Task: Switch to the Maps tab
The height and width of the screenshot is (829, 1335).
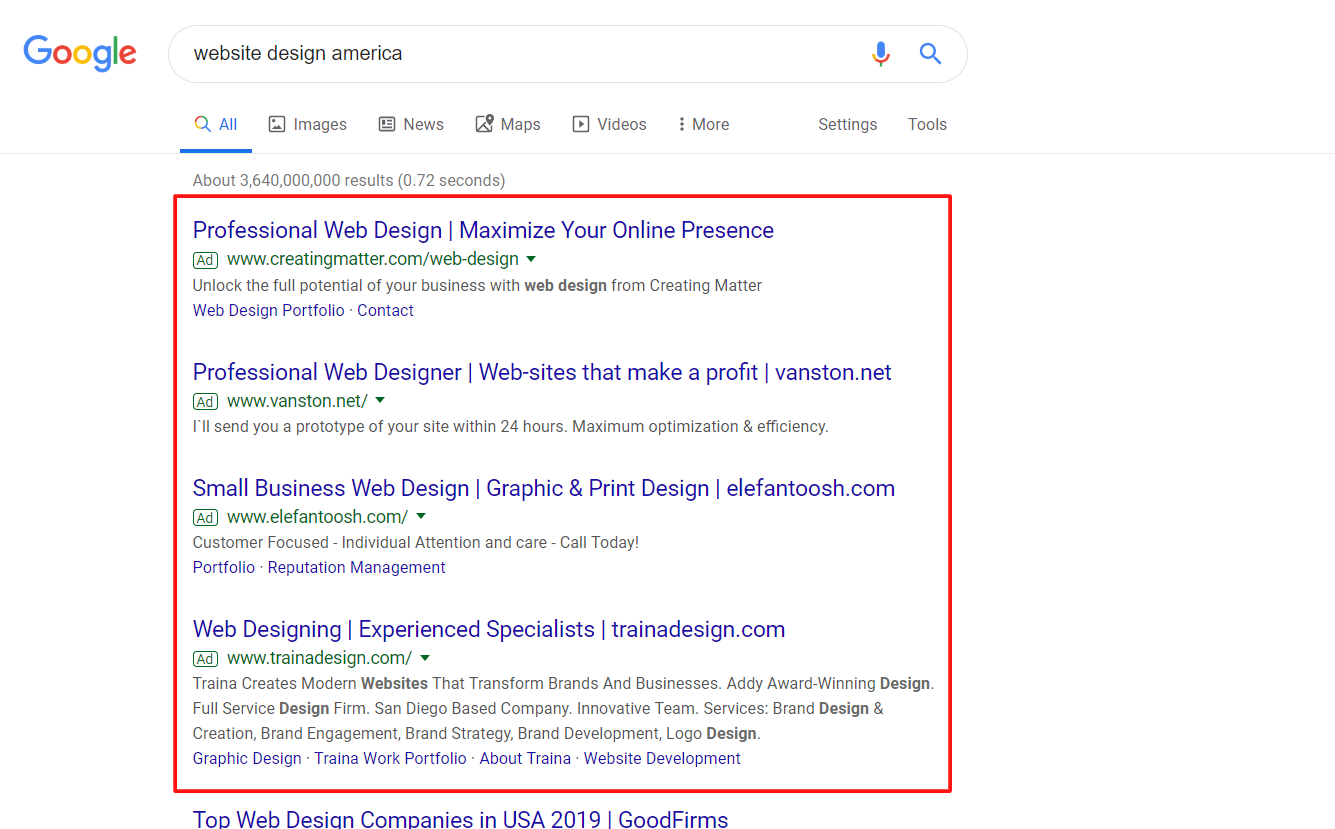Action: pos(508,124)
